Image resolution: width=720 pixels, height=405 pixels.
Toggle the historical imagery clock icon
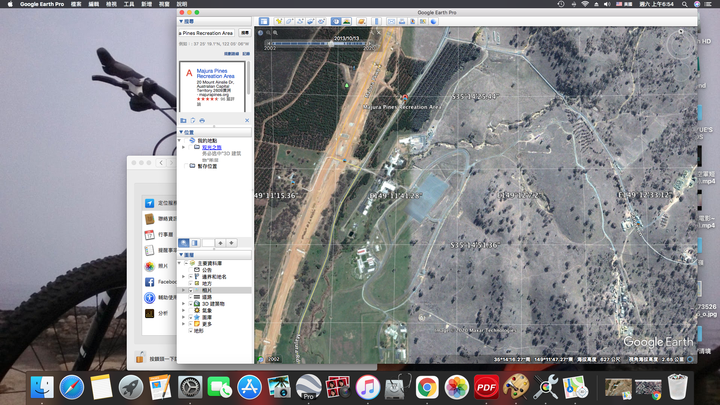pos(335,21)
